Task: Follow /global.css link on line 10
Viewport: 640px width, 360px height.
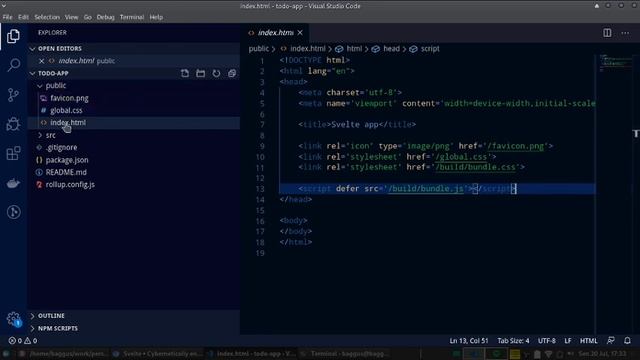Action: click(x=461, y=157)
